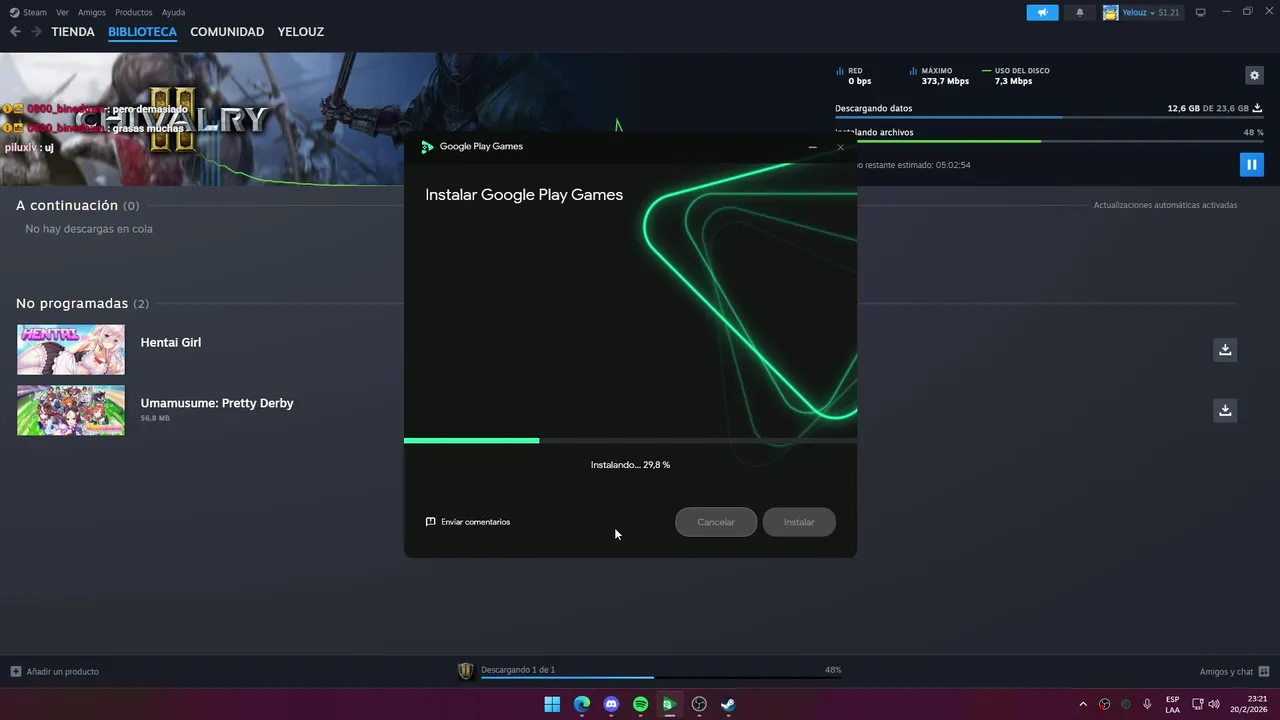Open the Hentai Girl thumbnail

coord(71,349)
